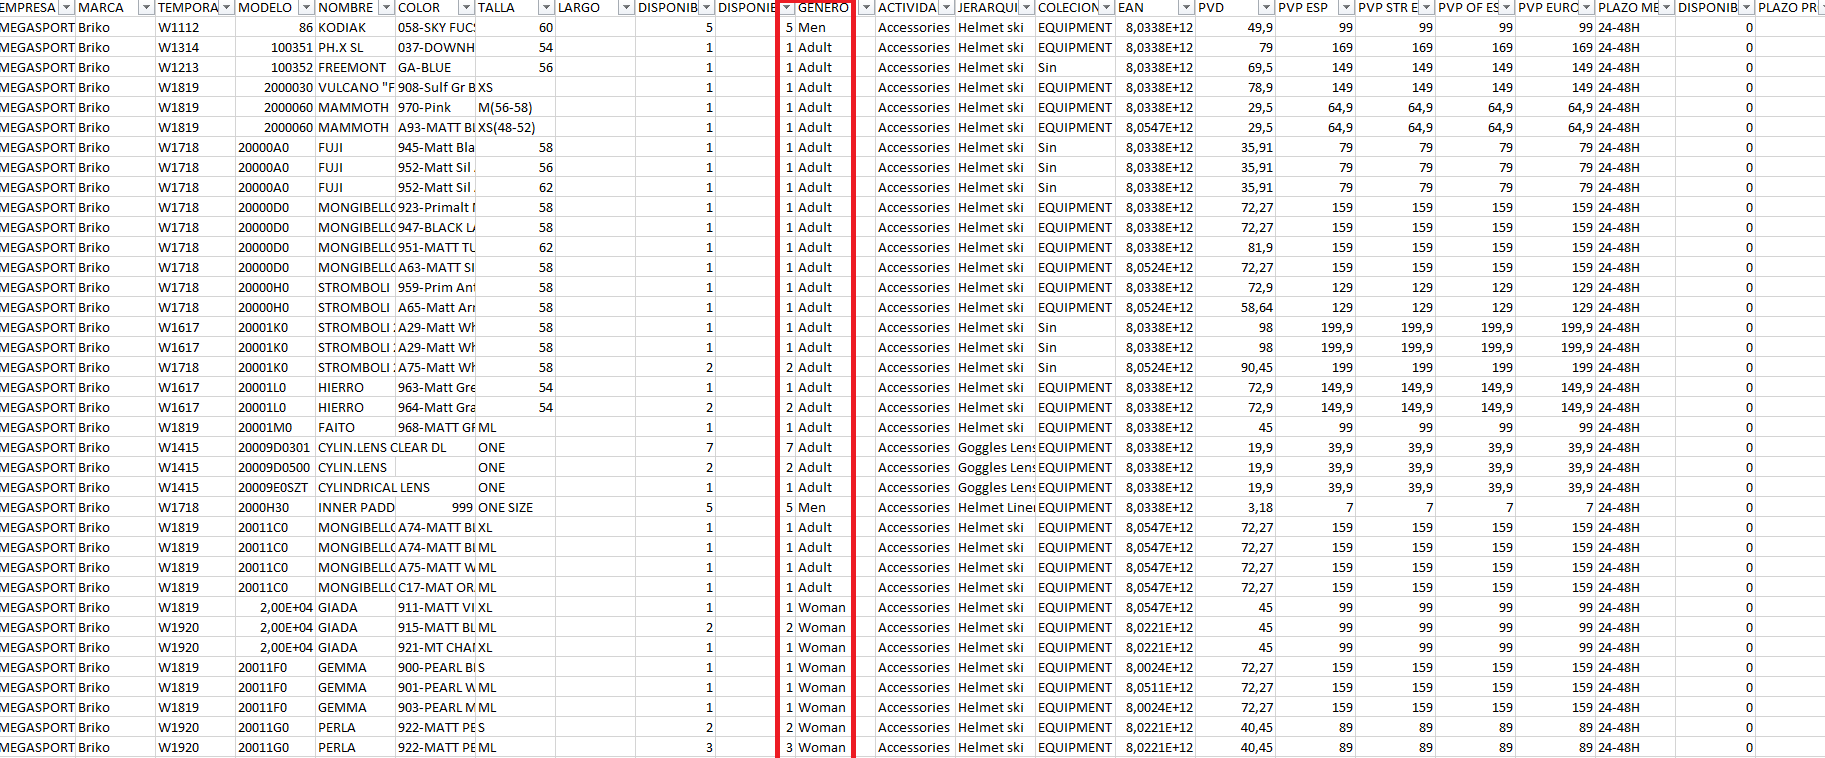Screen dimensions: 1825x758
Task: Select the A63-MATT SI color cell
Action: pyautogui.click(x=435, y=268)
